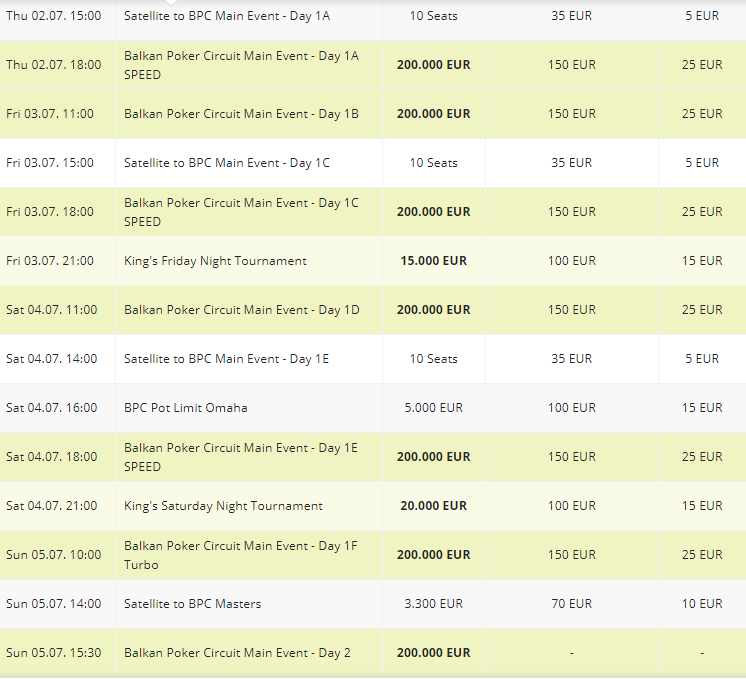Click '200.000 EUR' in the Day 1B row
This screenshot has height=679, width=746.
[x=433, y=114]
